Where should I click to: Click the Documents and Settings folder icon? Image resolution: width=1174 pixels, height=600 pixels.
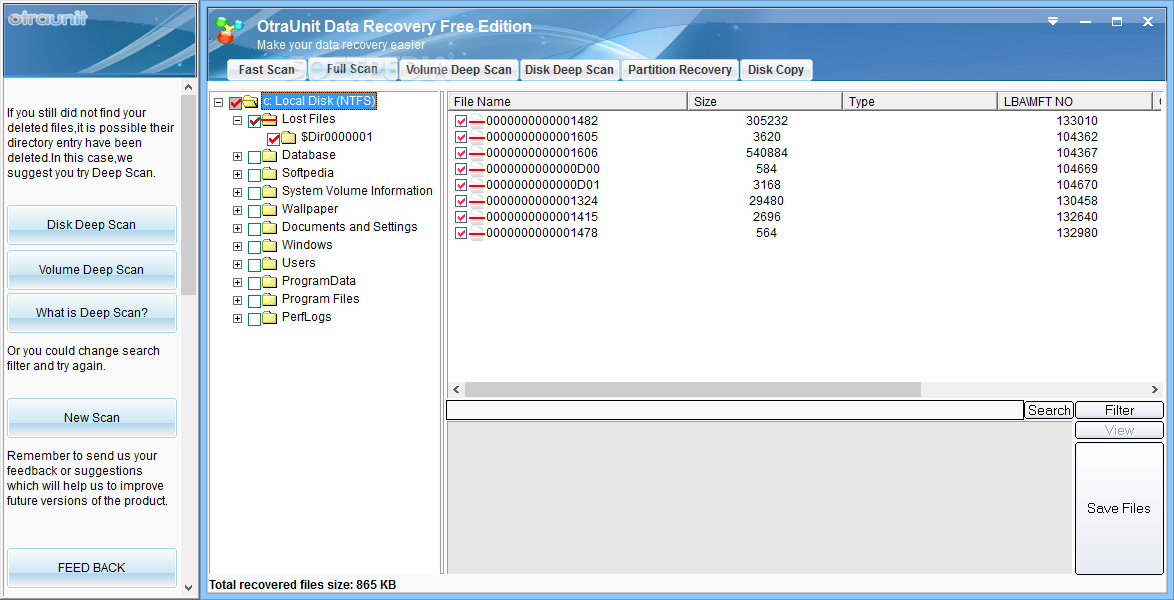coord(270,227)
